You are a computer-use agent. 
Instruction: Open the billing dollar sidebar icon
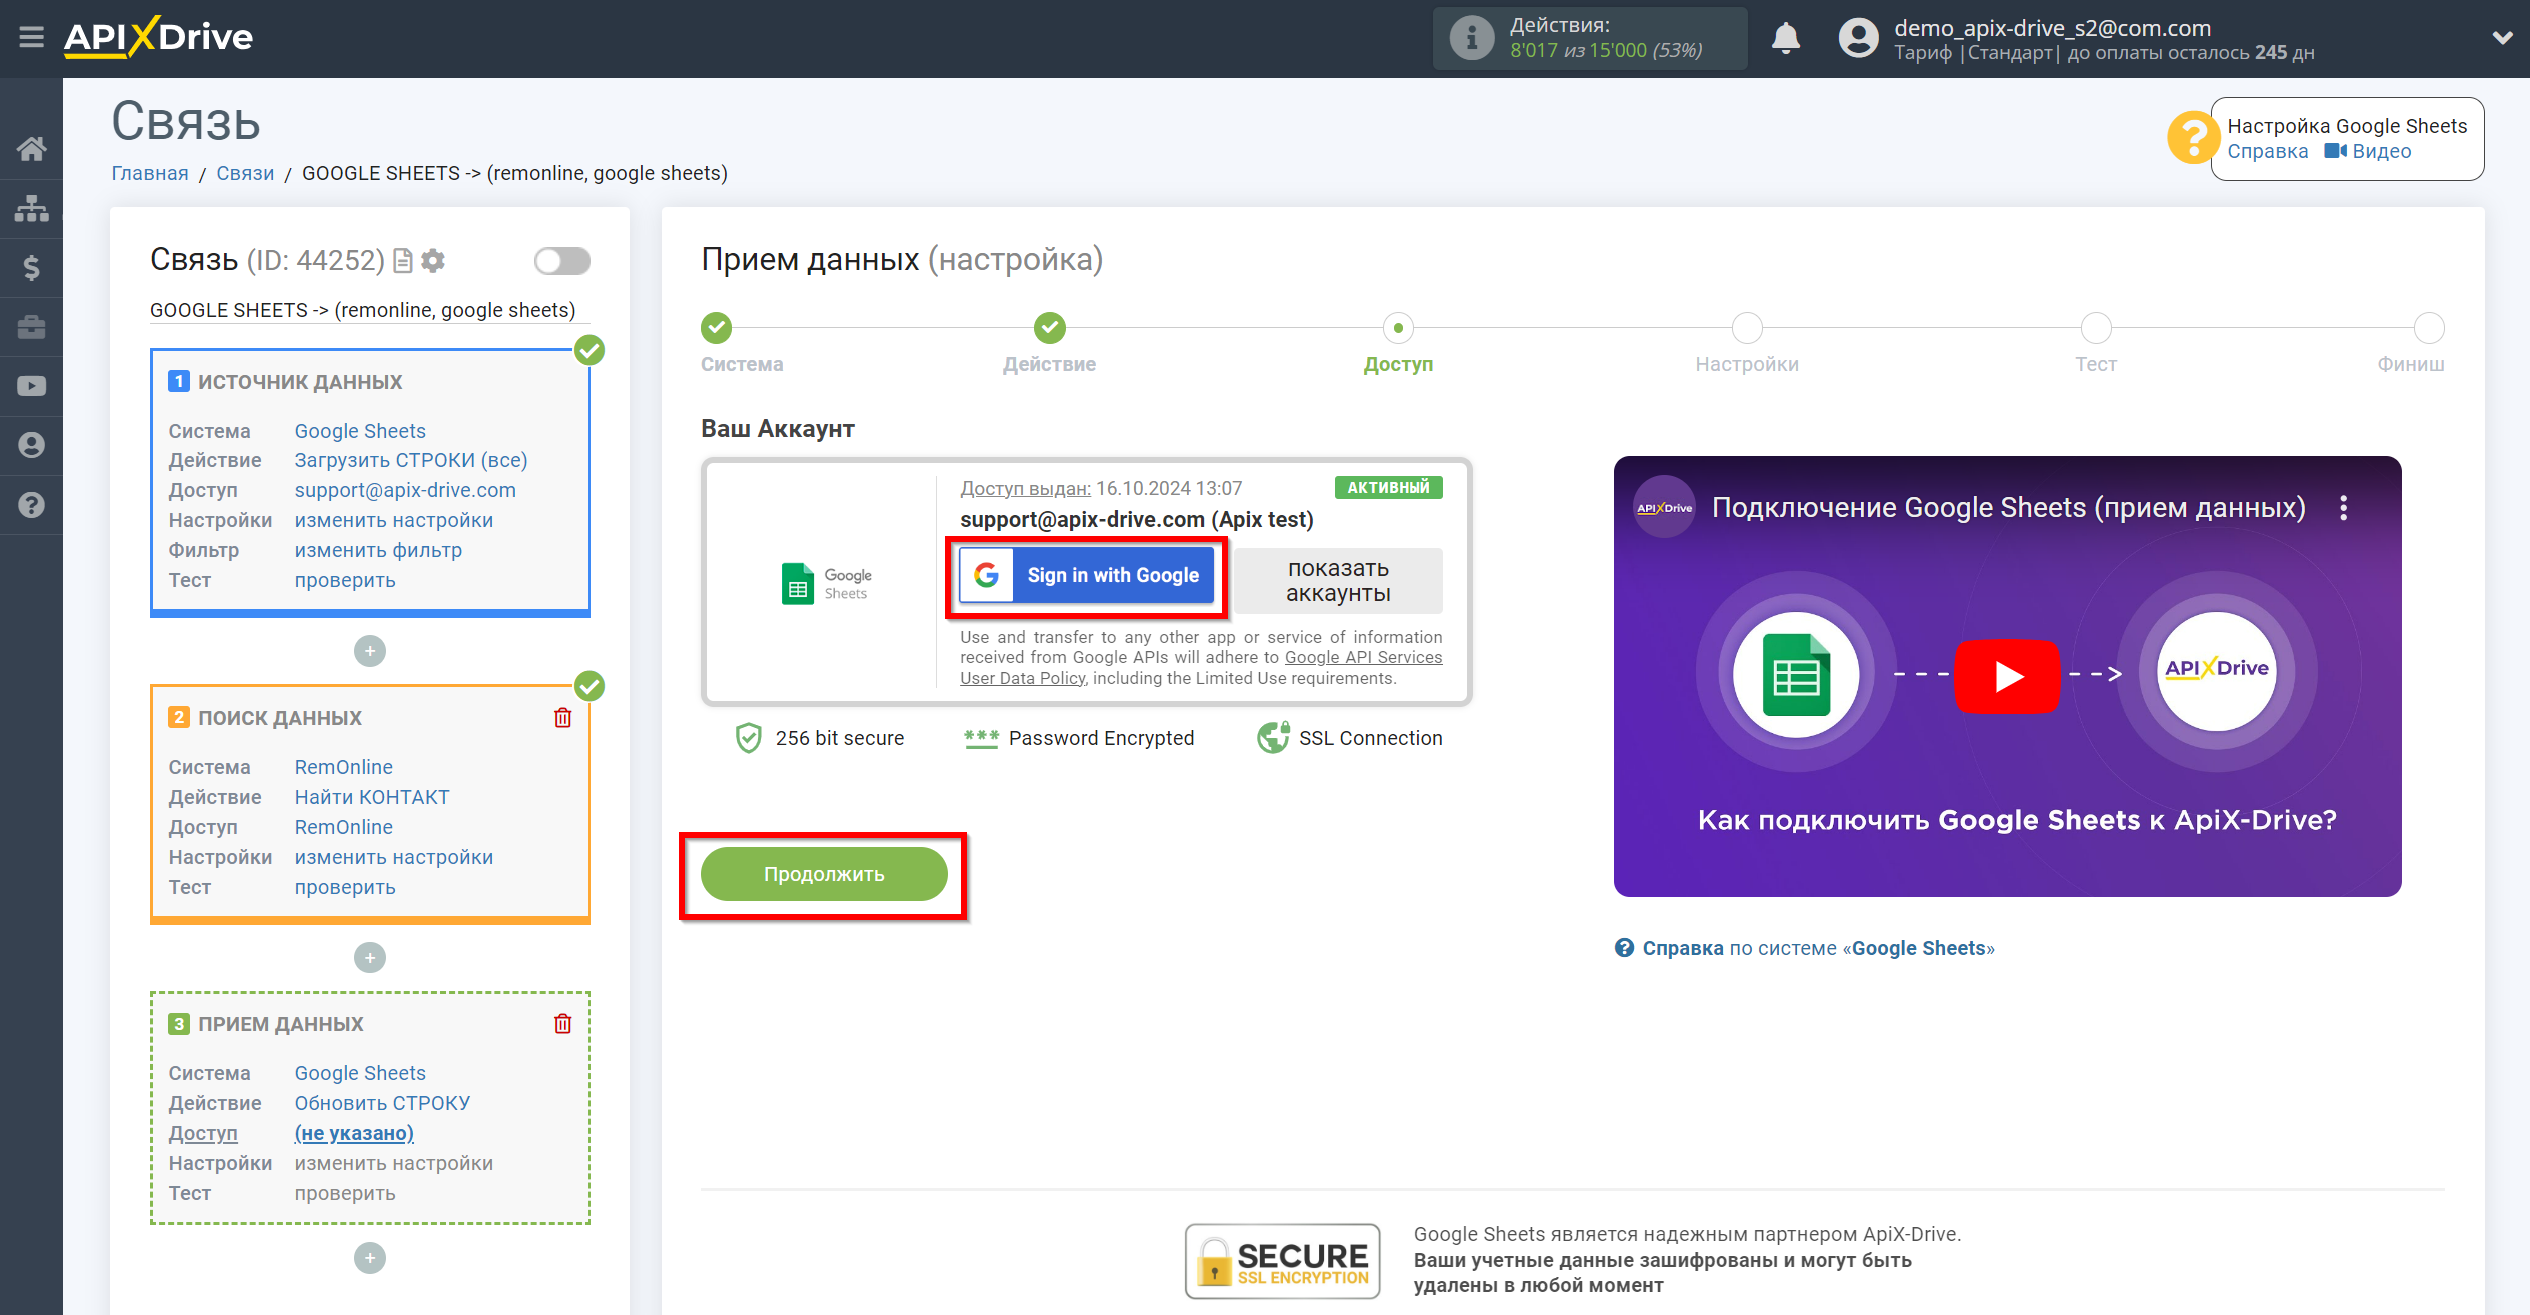[x=31, y=267]
